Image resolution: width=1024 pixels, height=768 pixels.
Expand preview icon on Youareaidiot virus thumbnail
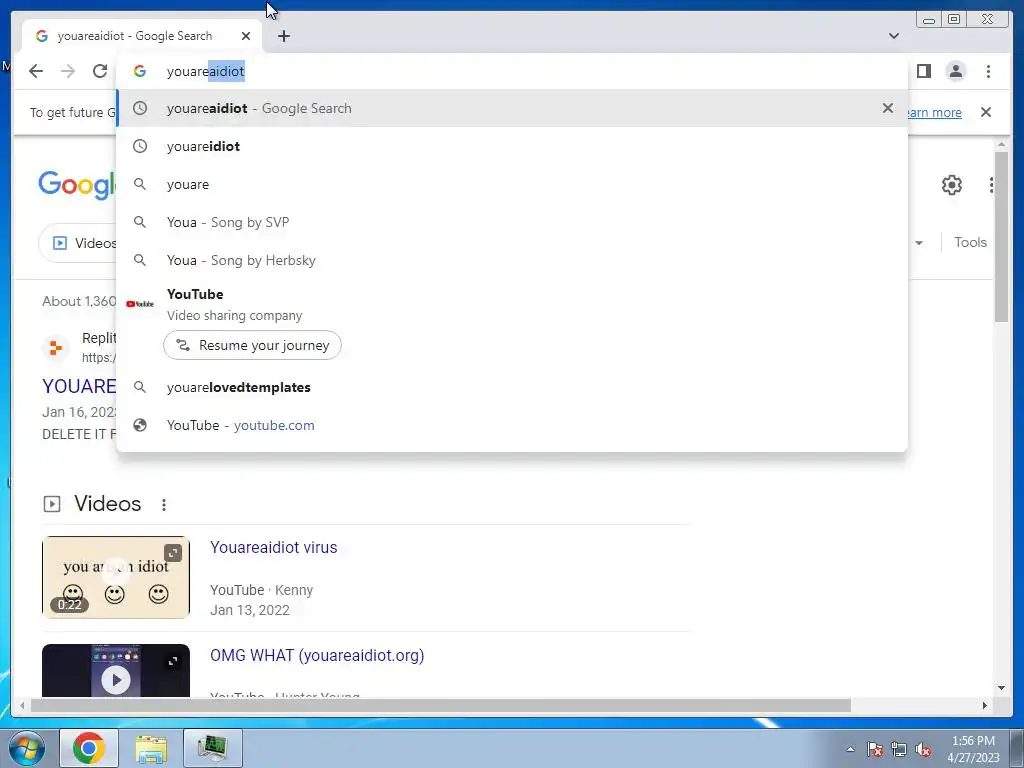point(173,553)
